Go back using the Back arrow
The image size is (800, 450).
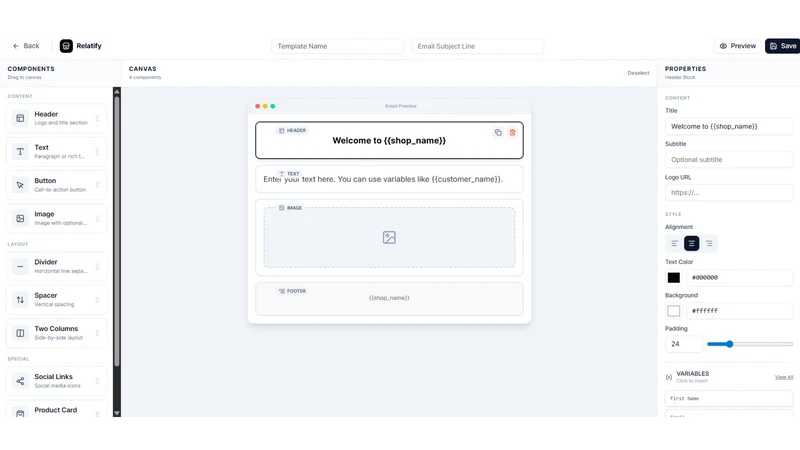click(x=26, y=46)
